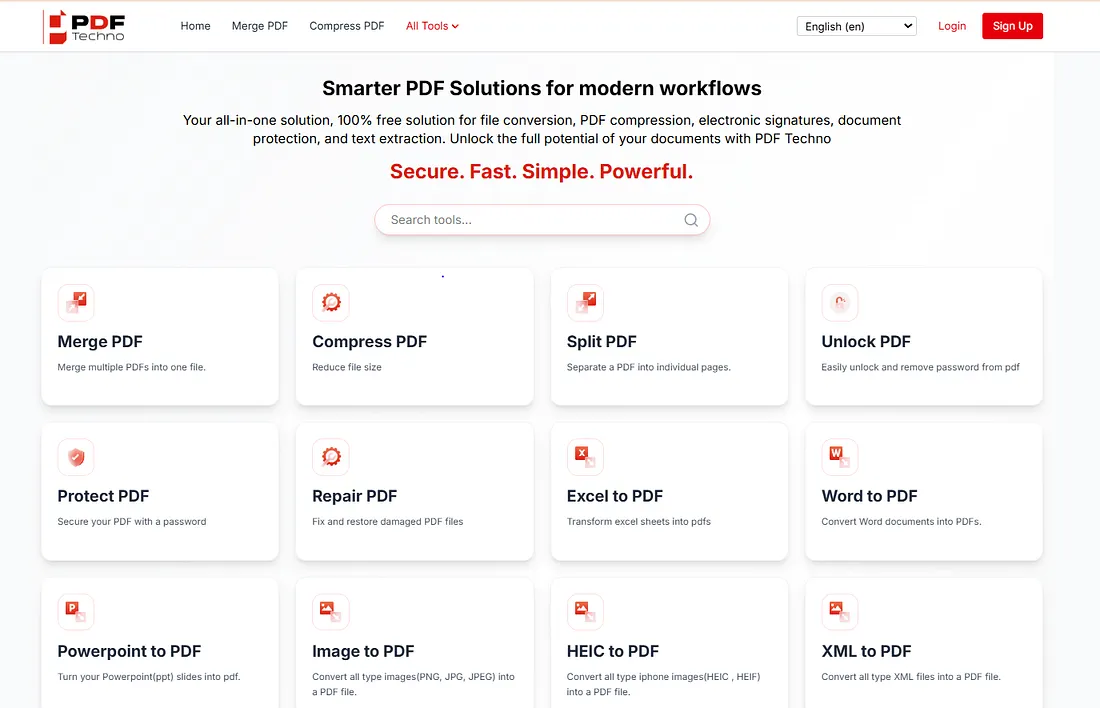Follow the Login link
The image size is (1100, 708).
tap(952, 26)
